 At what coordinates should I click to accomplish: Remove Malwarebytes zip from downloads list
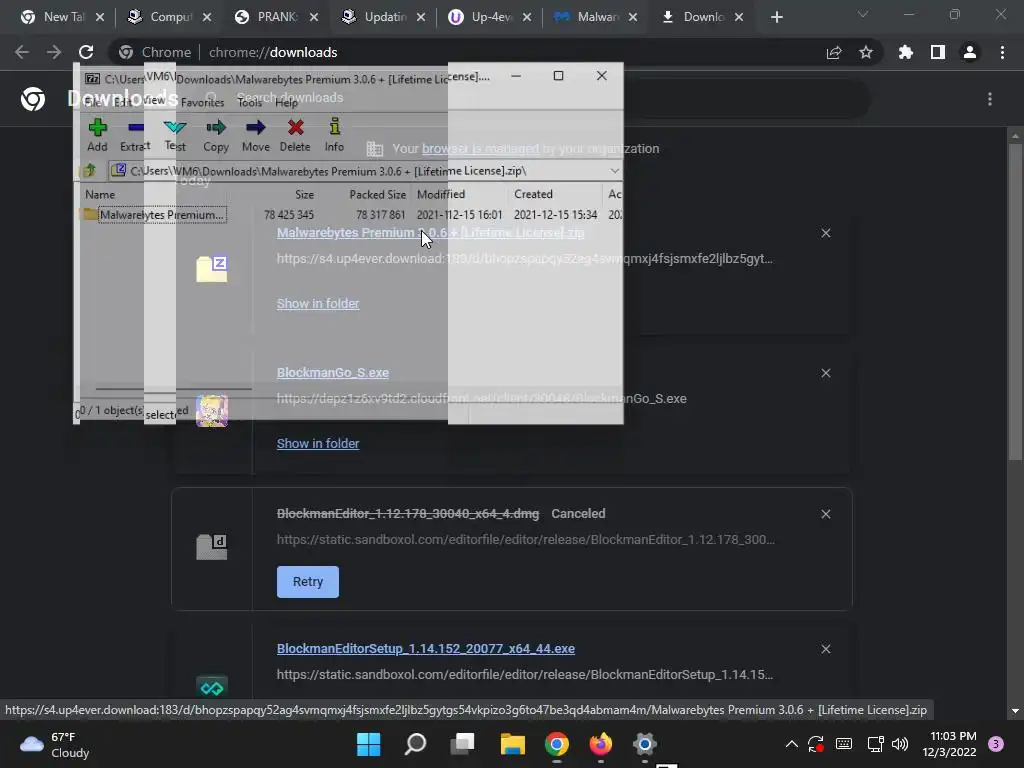pyautogui.click(x=825, y=233)
